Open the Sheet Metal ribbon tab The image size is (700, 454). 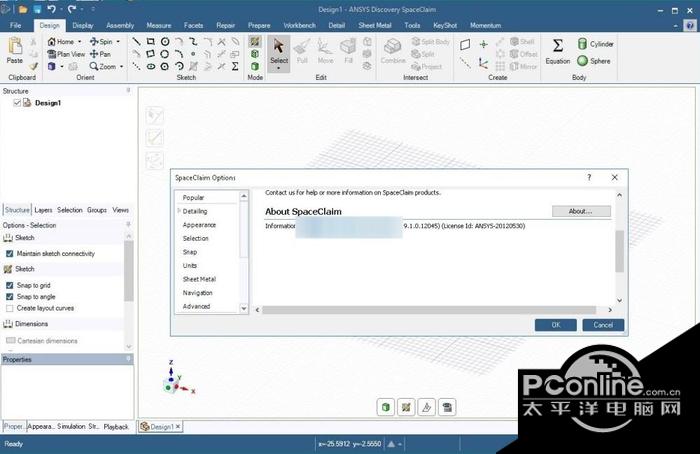(x=375, y=25)
